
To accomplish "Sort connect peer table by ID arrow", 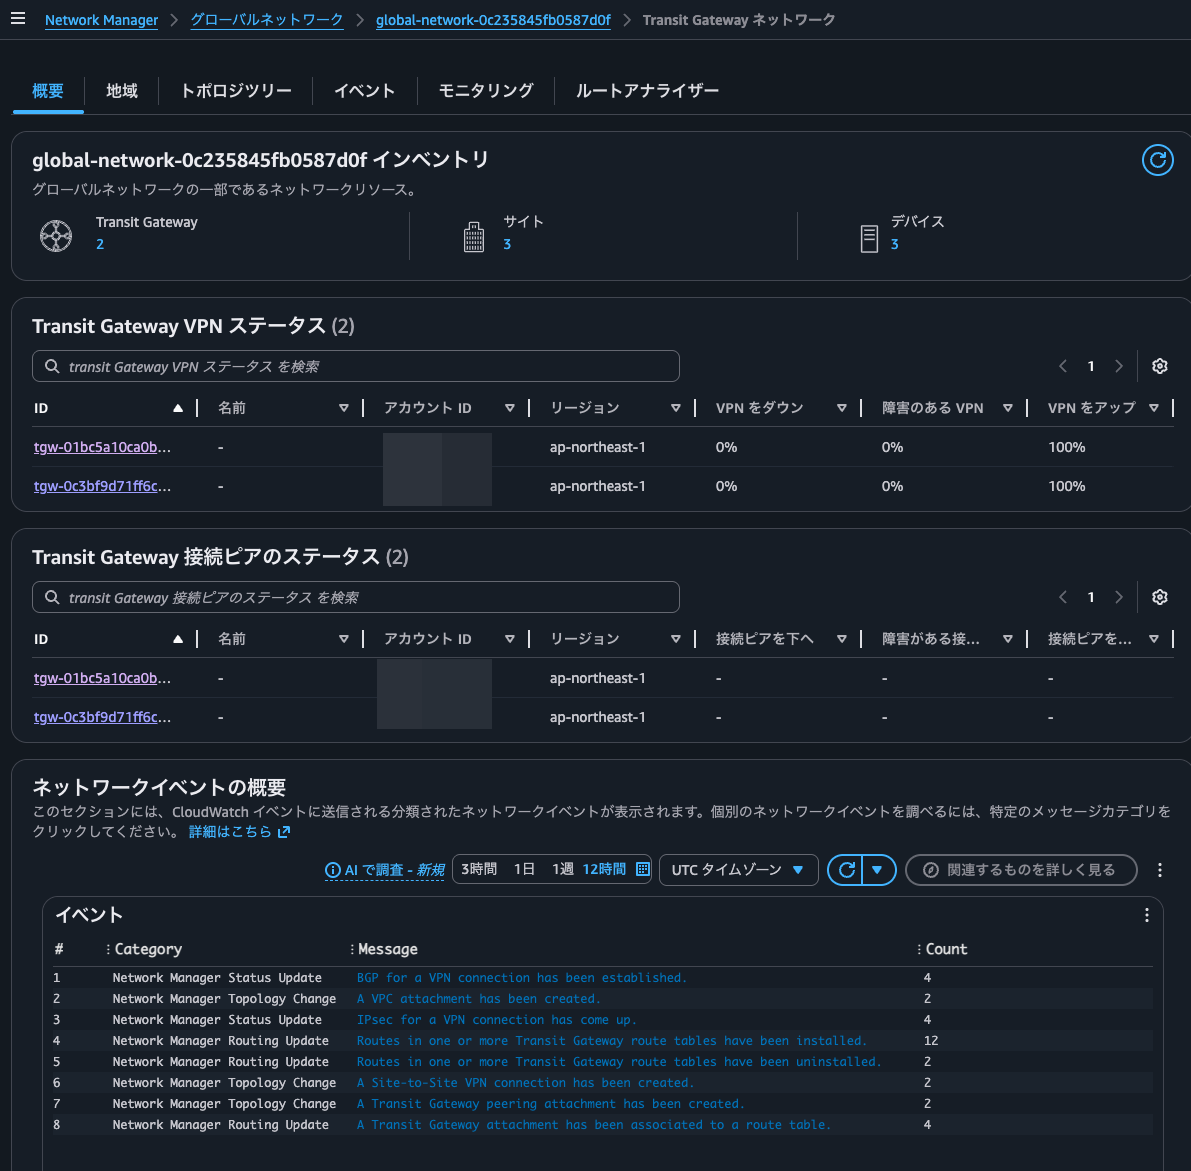I will 178,639.
